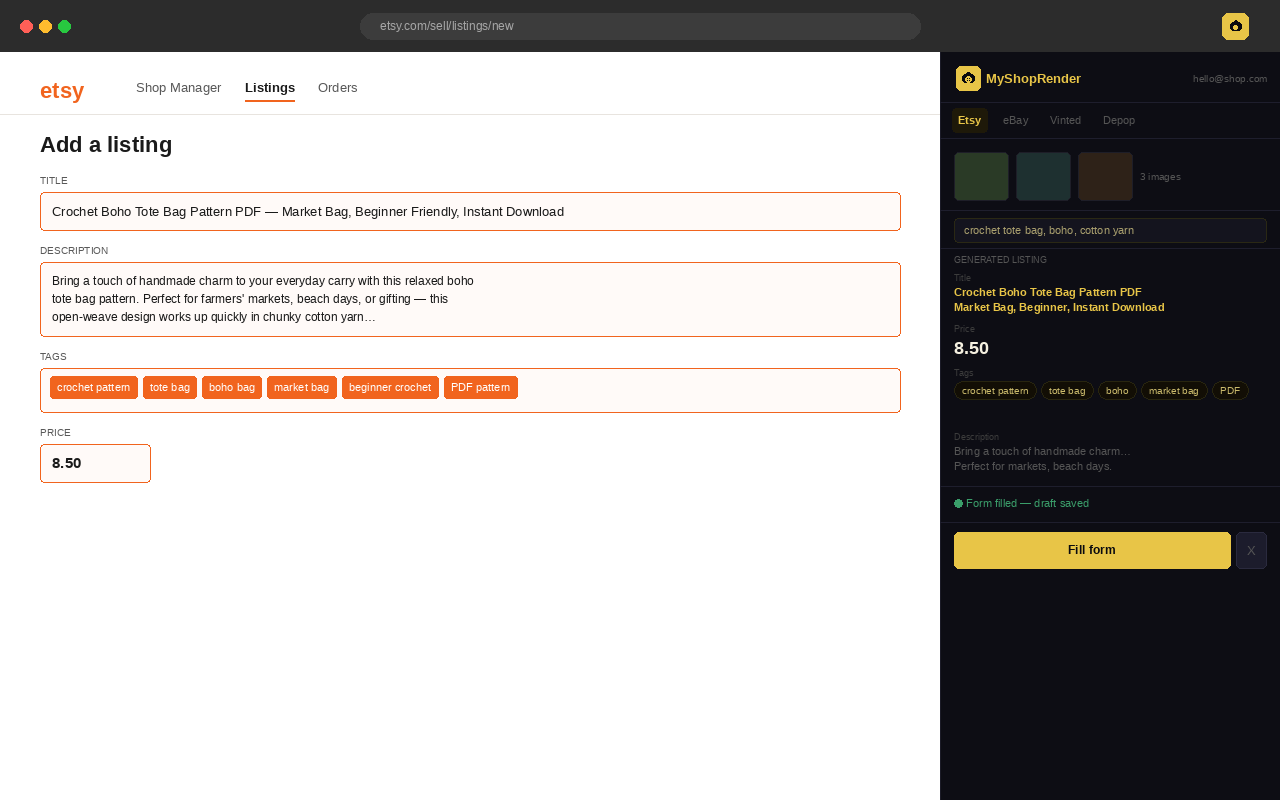Select the first green image thumbnail
The height and width of the screenshot is (800, 1280).
coord(981,176)
